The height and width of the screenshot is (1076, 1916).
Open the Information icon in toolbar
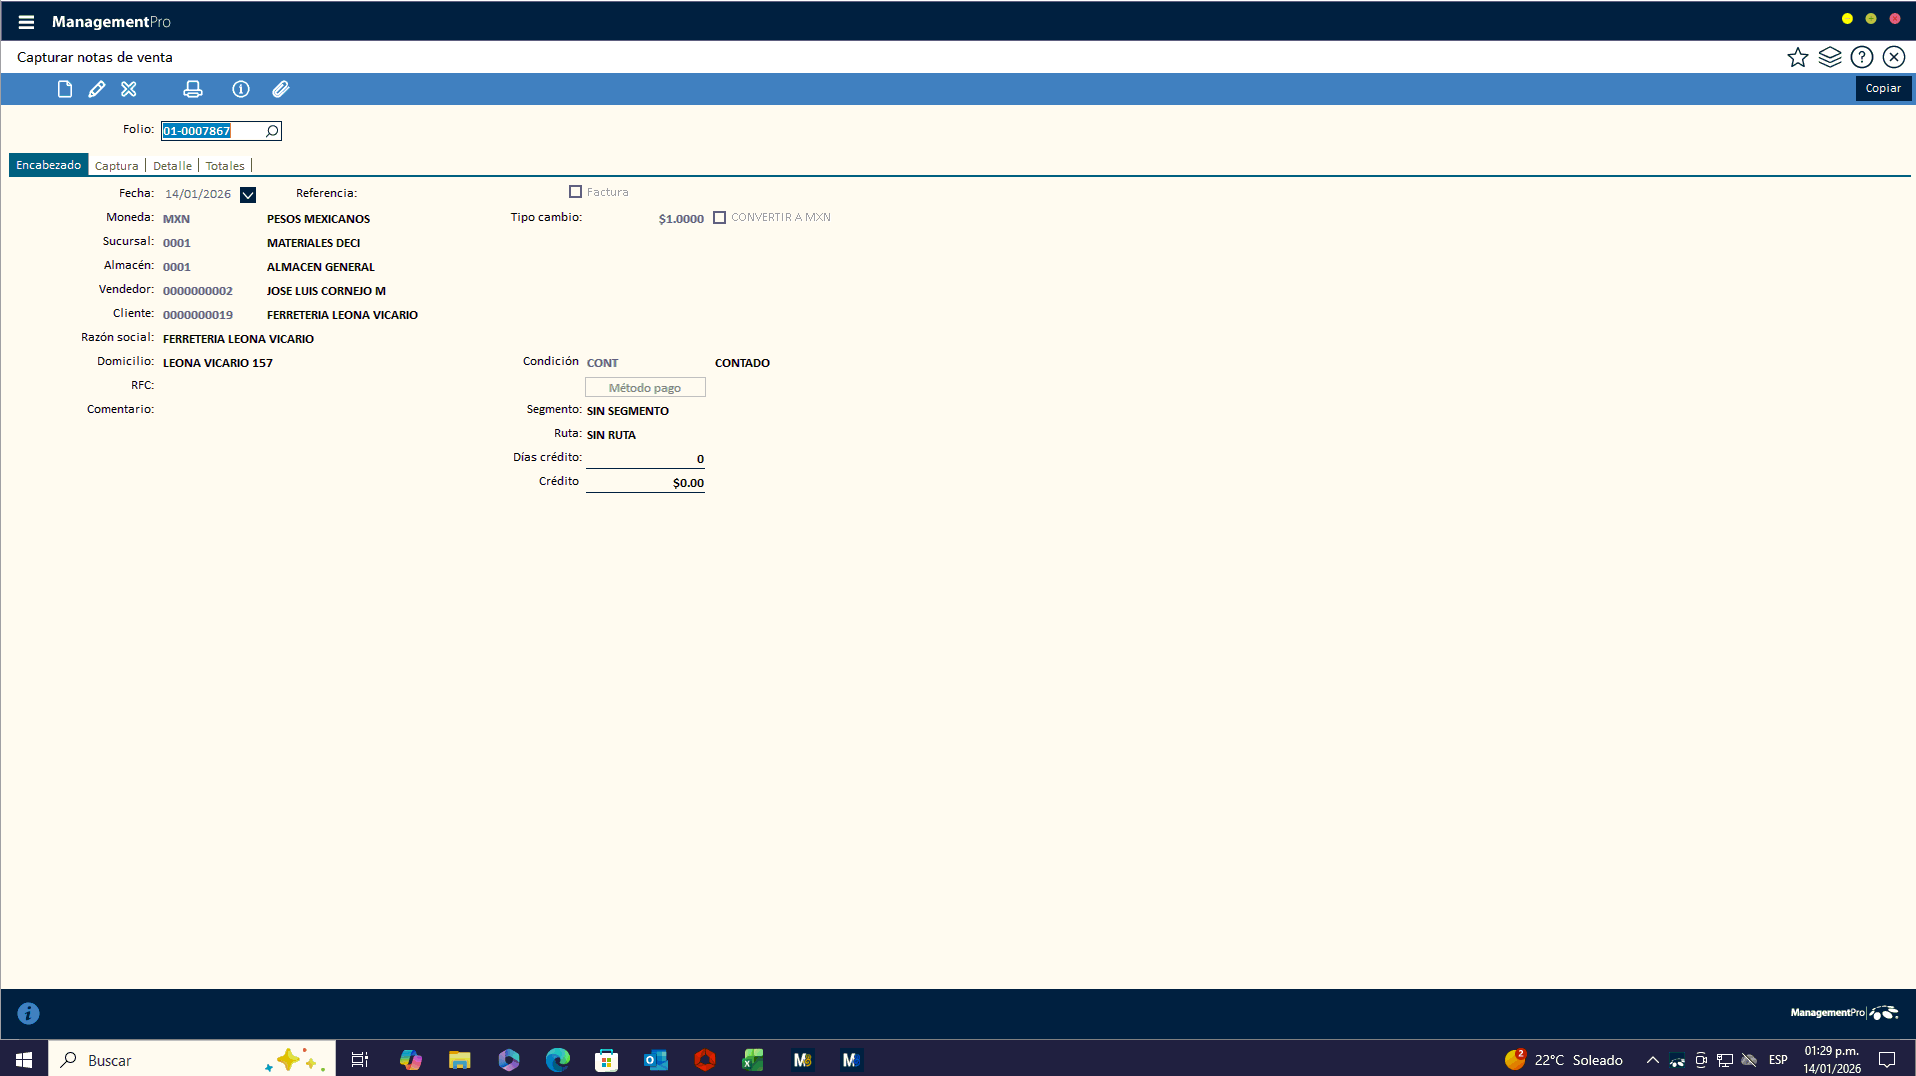[x=241, y=89]
